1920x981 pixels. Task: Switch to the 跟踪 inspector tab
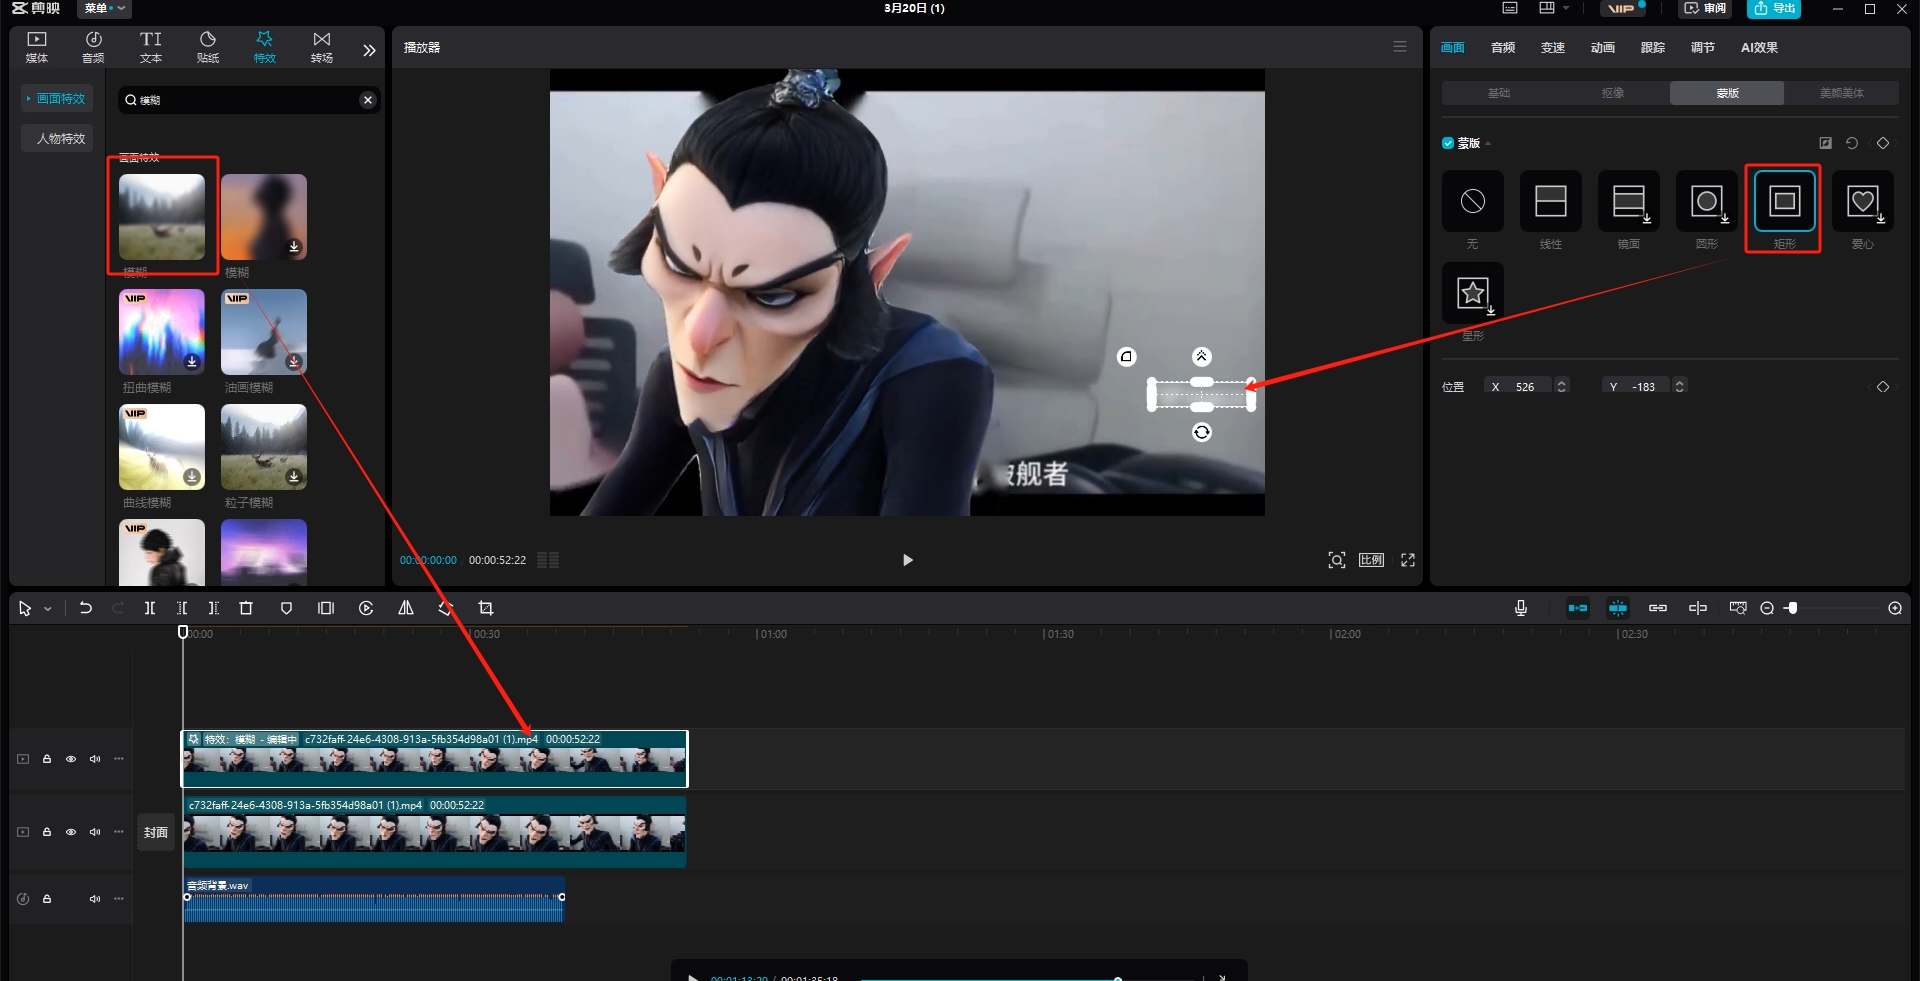point(1653,47)
